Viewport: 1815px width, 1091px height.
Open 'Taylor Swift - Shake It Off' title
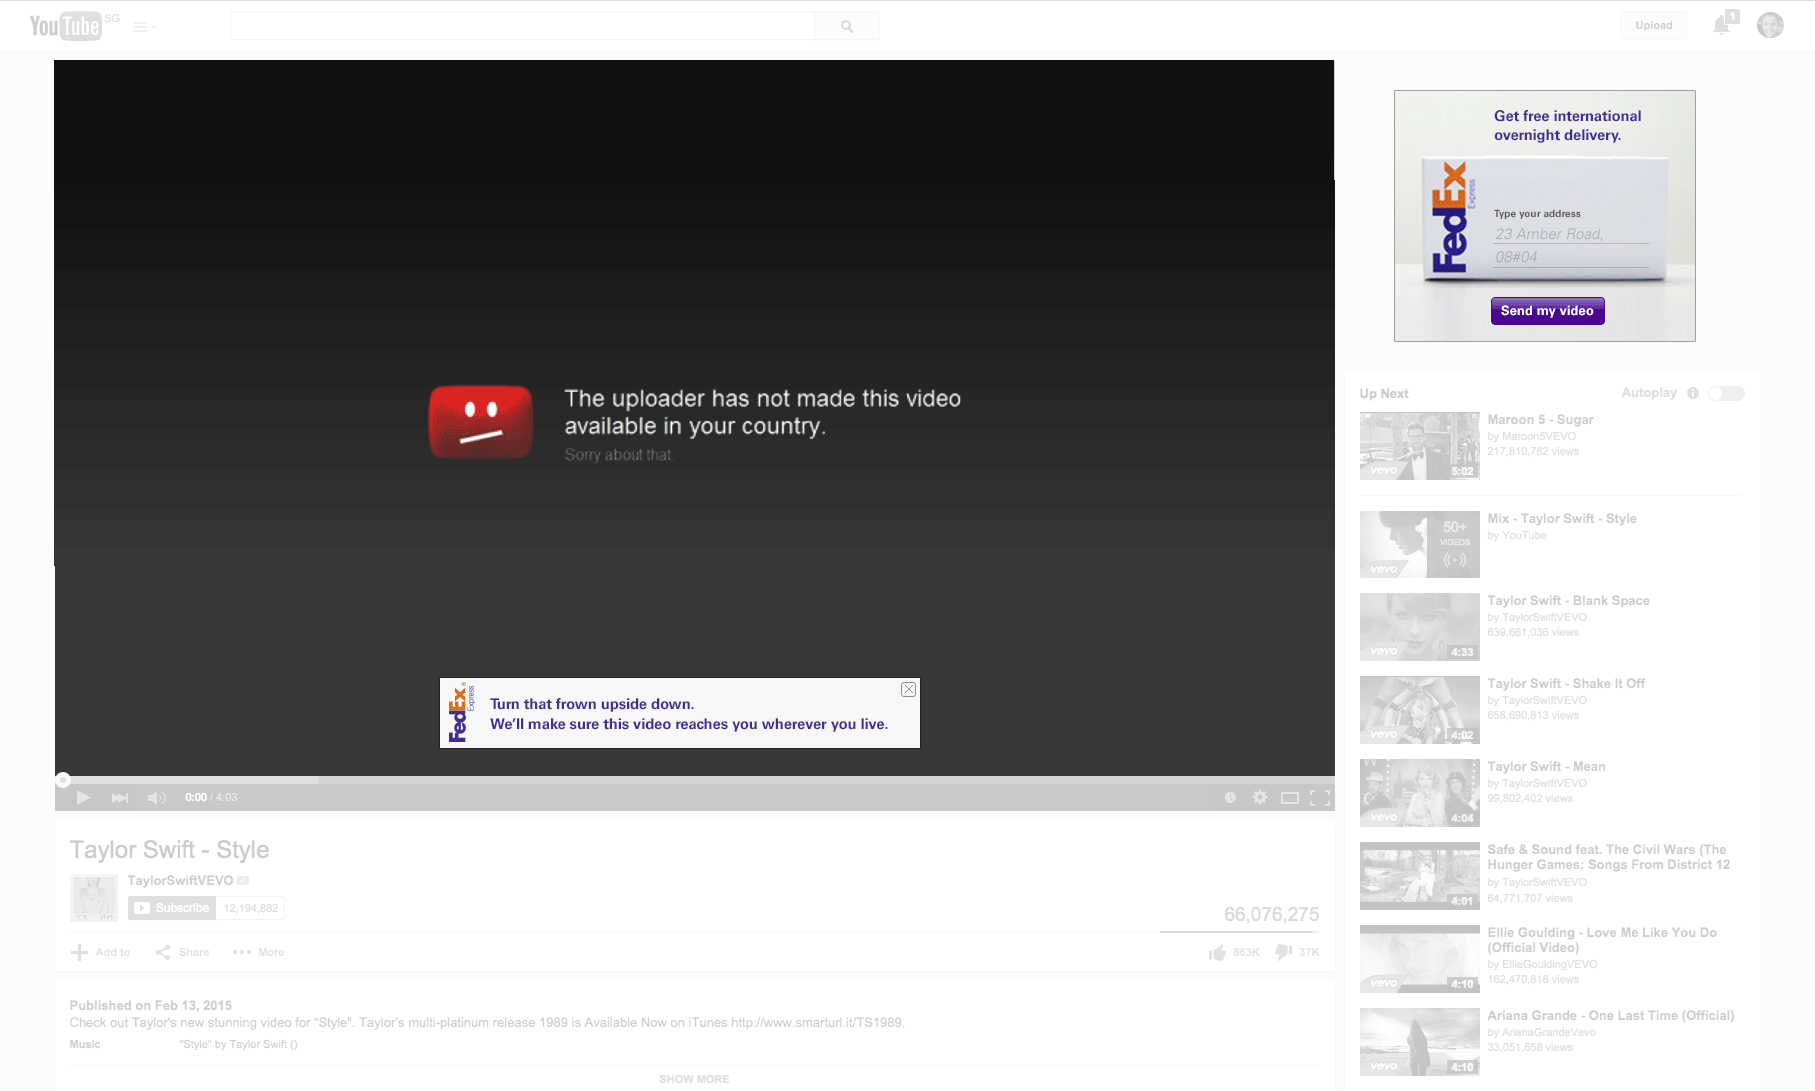pyautogui.click(x=1566, y=684)
